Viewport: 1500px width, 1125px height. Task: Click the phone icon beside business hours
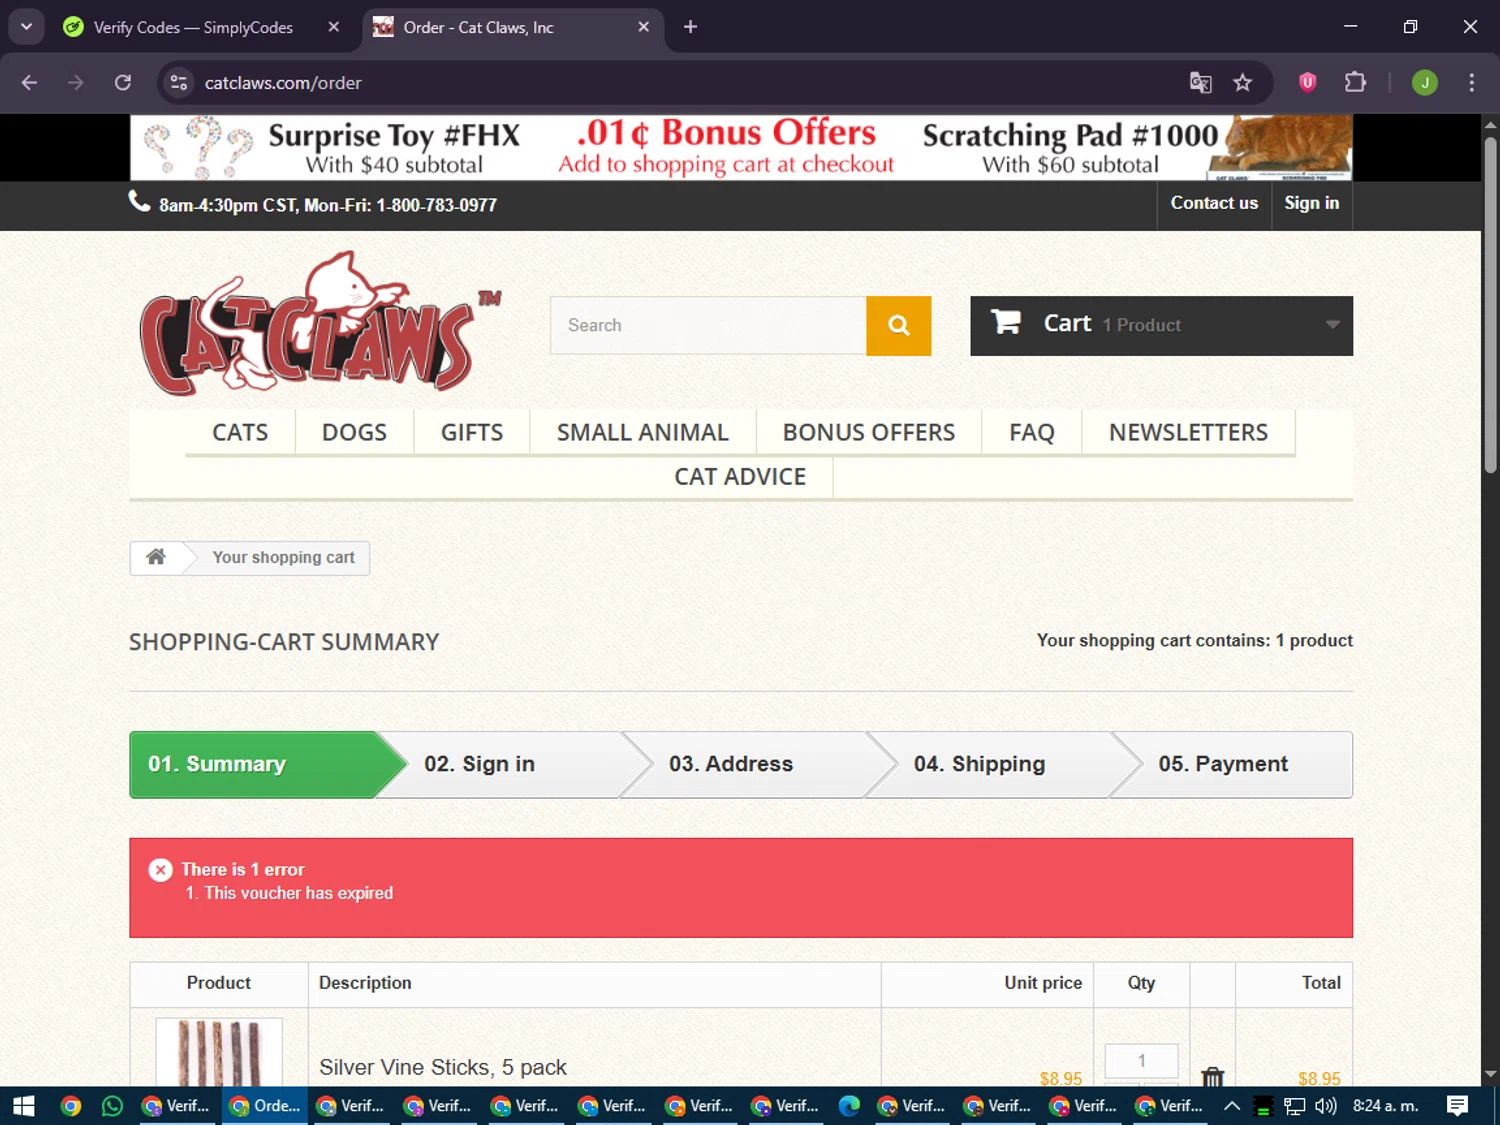pyautogui.click(x=139, y=202)
